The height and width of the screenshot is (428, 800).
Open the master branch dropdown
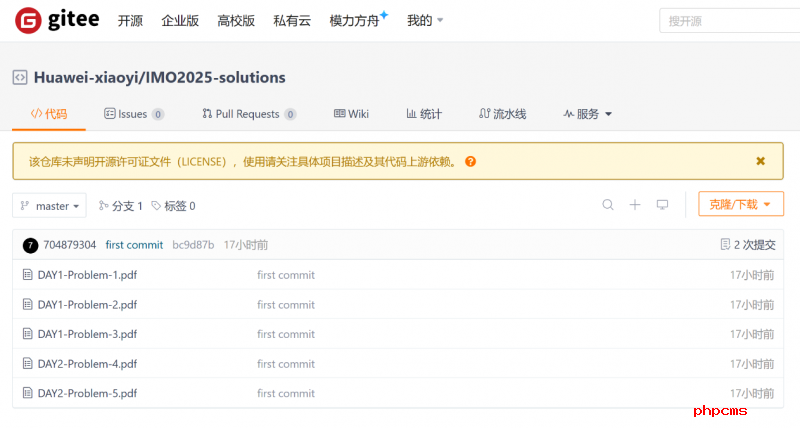click(x=49, y=206)
